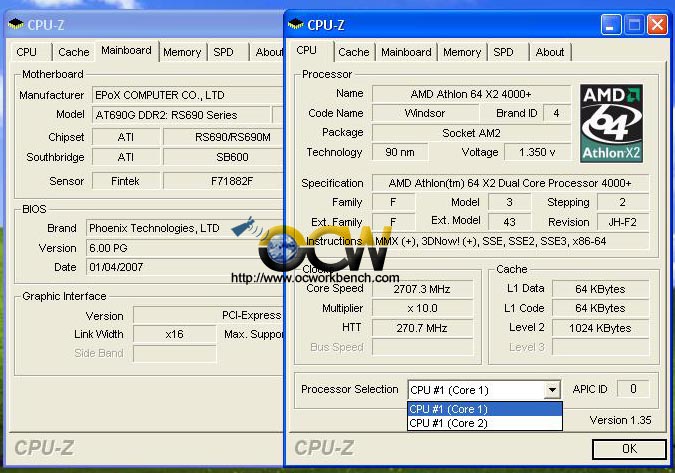Click the Version 1.35 label

(620, 420)
